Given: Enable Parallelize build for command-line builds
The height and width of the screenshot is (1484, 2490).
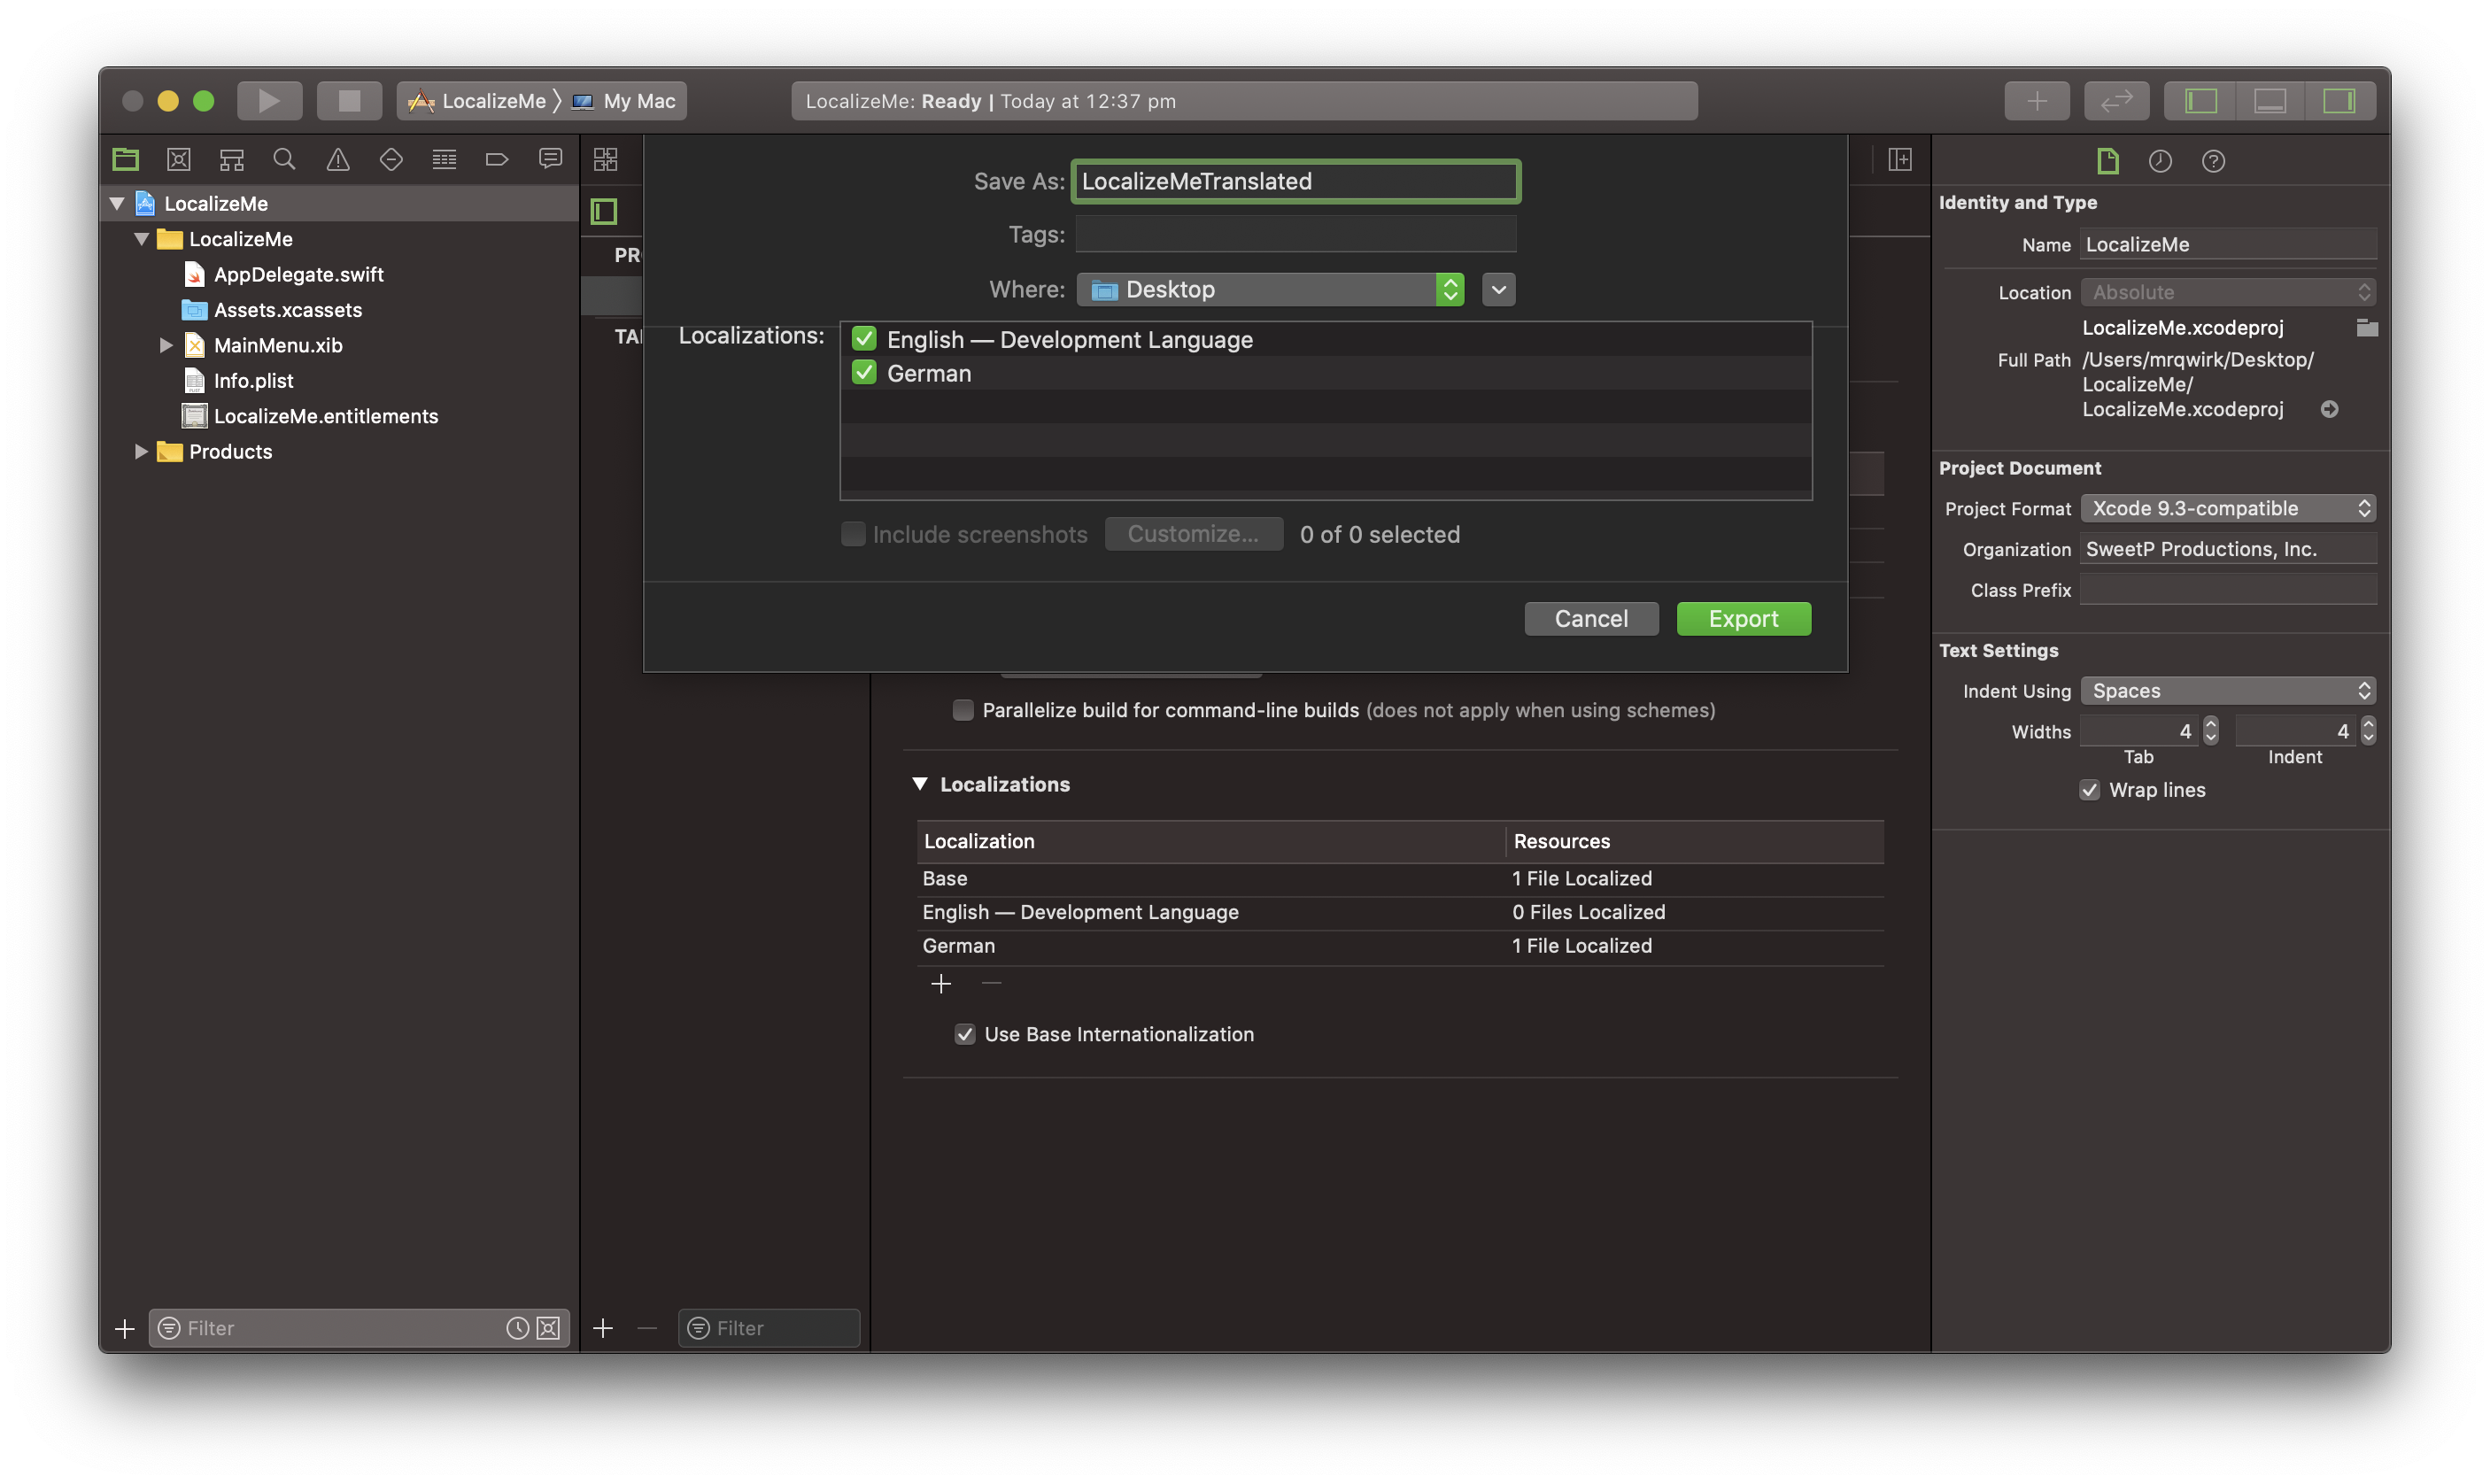Looking at the screenshot, I should [x=963, y=710].
